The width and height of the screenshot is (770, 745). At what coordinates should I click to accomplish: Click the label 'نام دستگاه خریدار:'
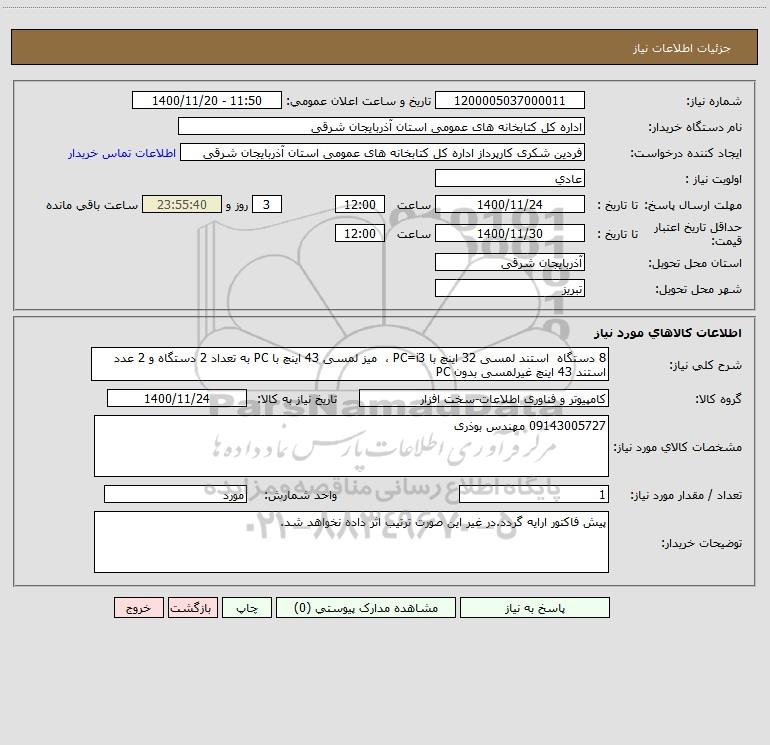tap(695, 128)
